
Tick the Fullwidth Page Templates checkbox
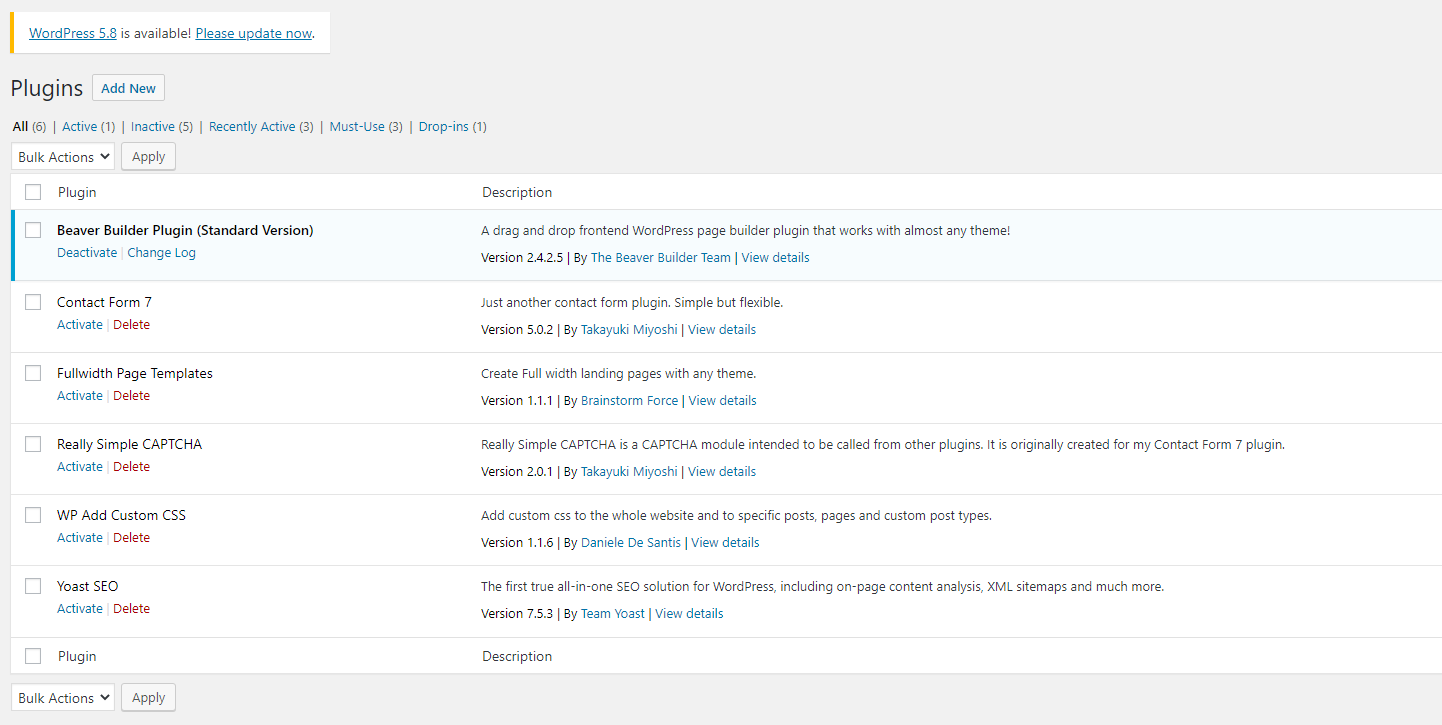(33, 373)
